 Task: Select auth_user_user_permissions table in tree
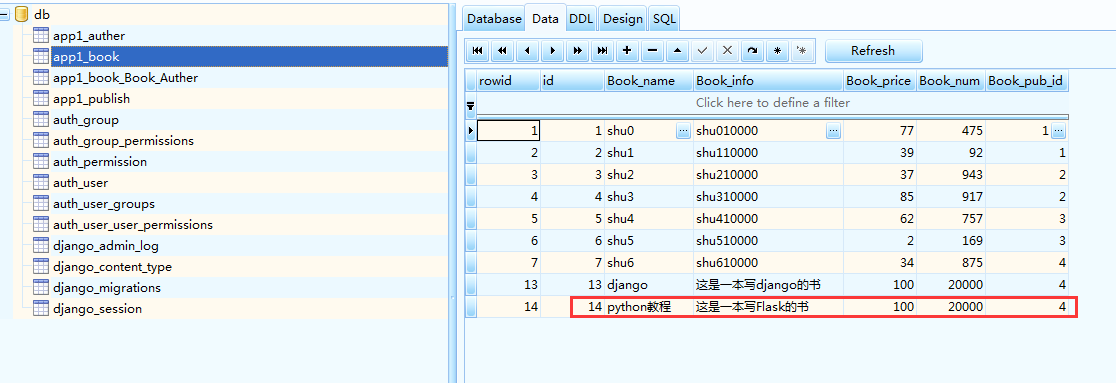133,225
